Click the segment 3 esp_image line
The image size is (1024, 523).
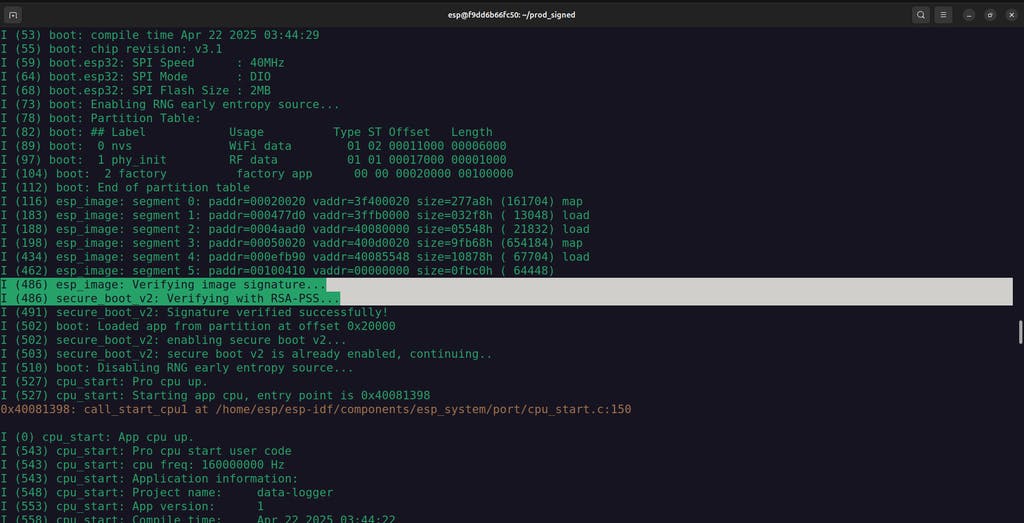pyautogui.click(x=291, y=243)
